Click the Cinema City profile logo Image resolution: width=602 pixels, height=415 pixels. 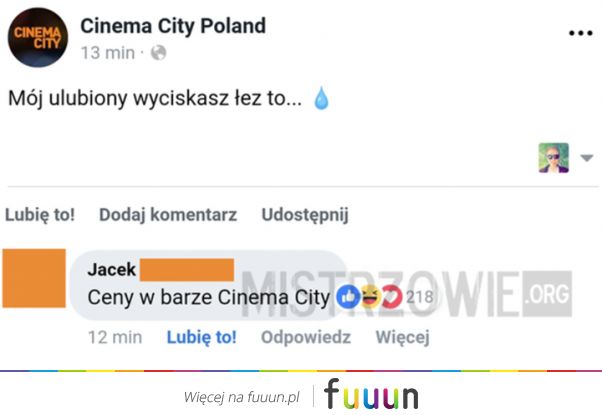38,38
